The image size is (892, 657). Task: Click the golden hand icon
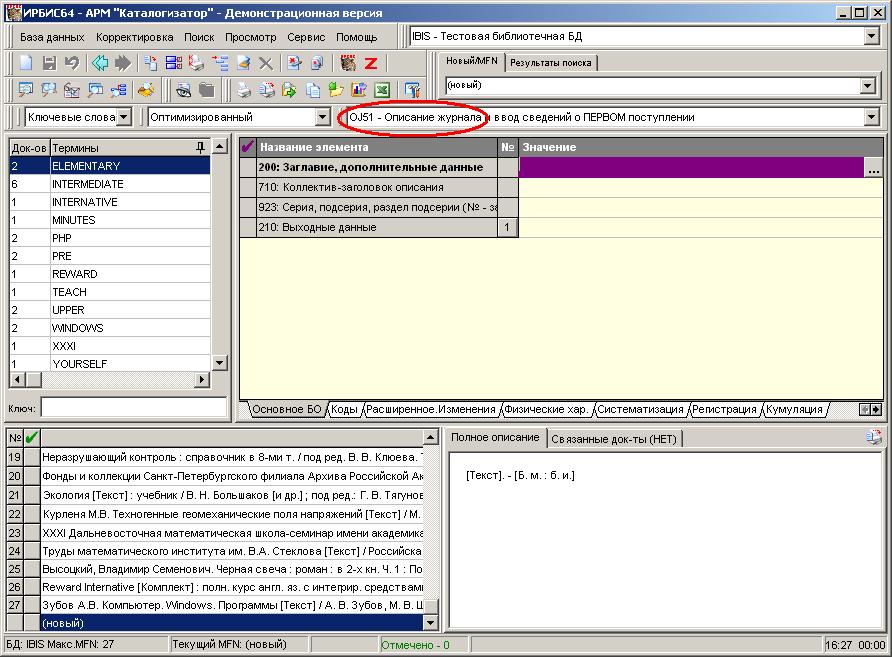click(146, 89)
